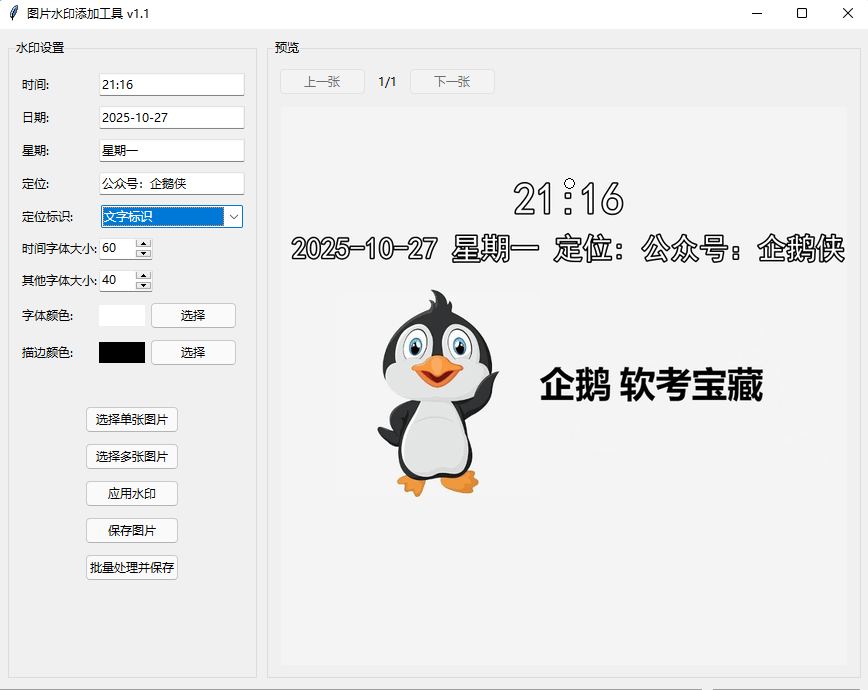
Task: Apply the watermark with 应用水印
Action: [131, 493]
